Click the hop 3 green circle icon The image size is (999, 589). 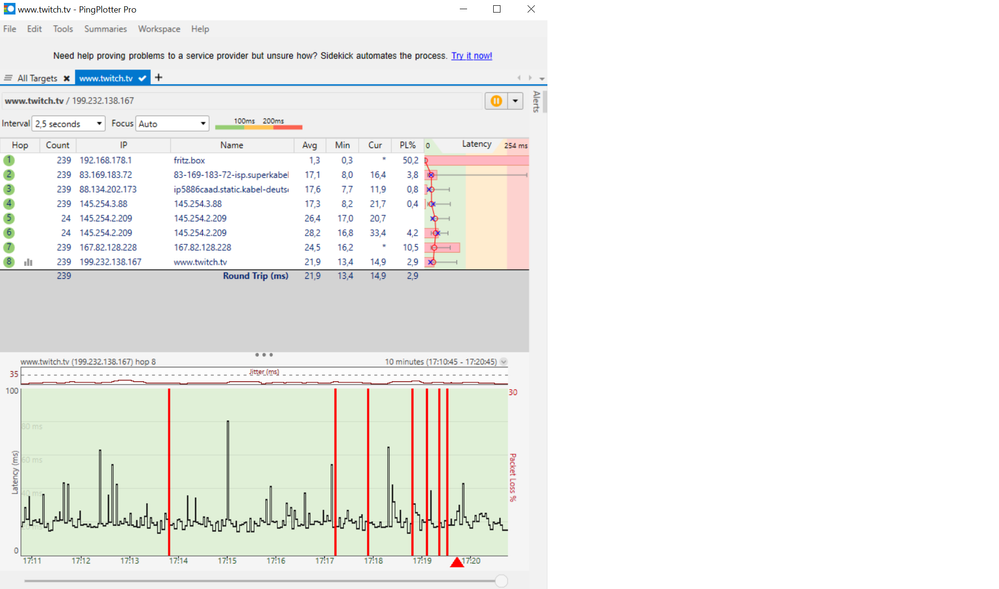point(9,189)
